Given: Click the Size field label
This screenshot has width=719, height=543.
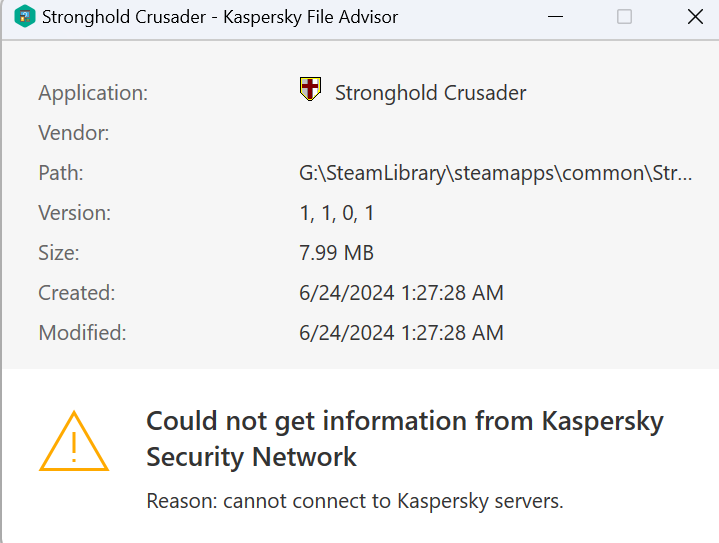Looking at the screenshot, I should point(59,253).
